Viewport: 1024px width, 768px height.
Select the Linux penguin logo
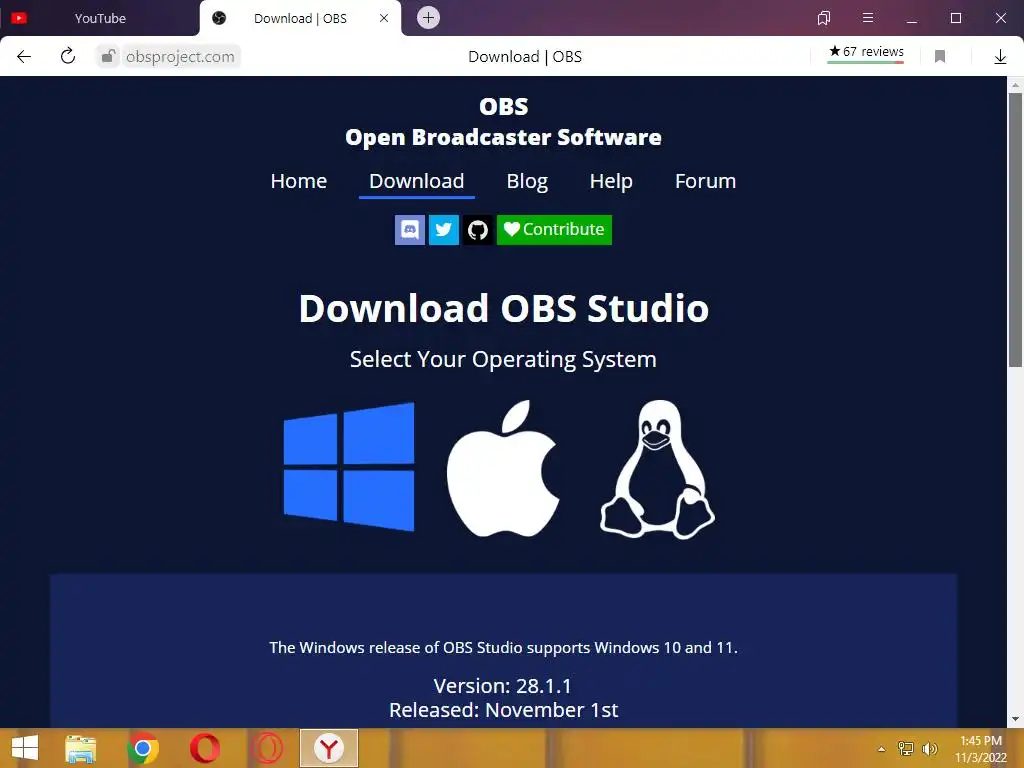coord(658,470)
